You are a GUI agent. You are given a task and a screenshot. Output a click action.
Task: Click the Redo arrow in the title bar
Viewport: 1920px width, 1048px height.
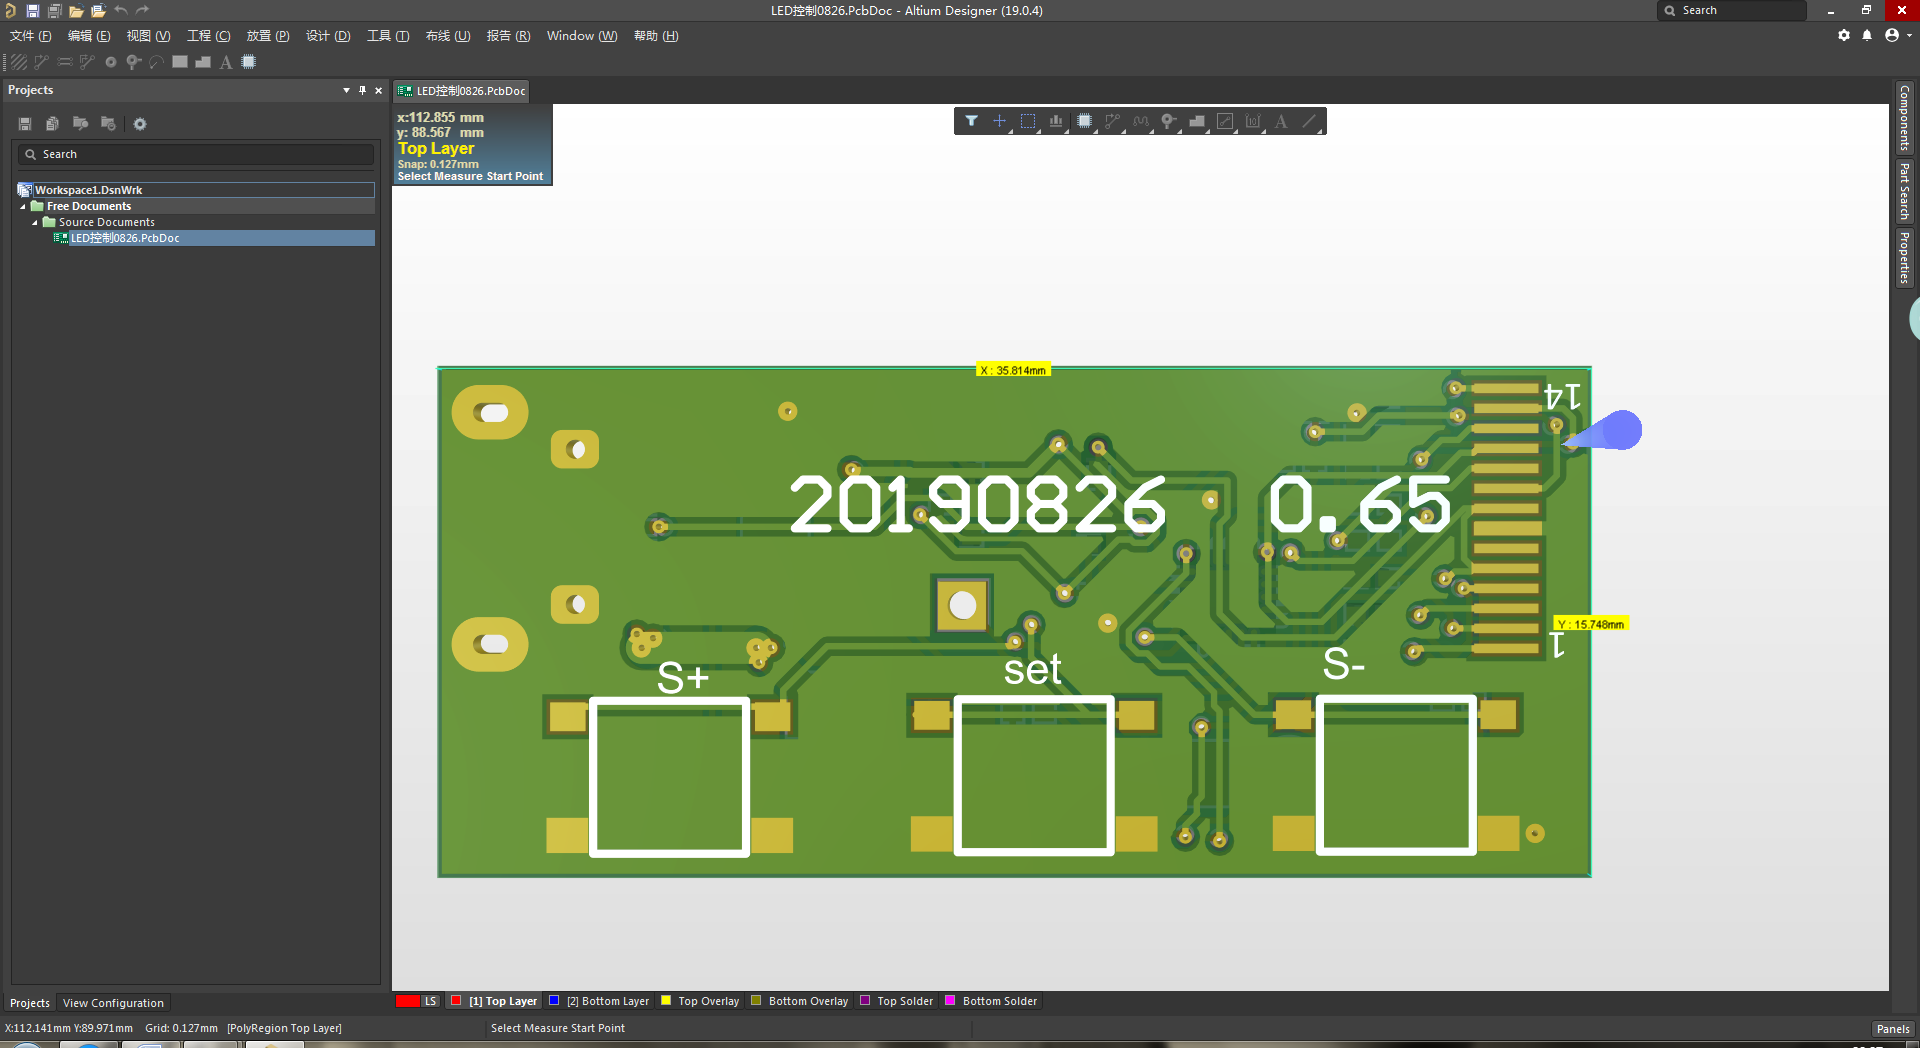tap(143, 10)
